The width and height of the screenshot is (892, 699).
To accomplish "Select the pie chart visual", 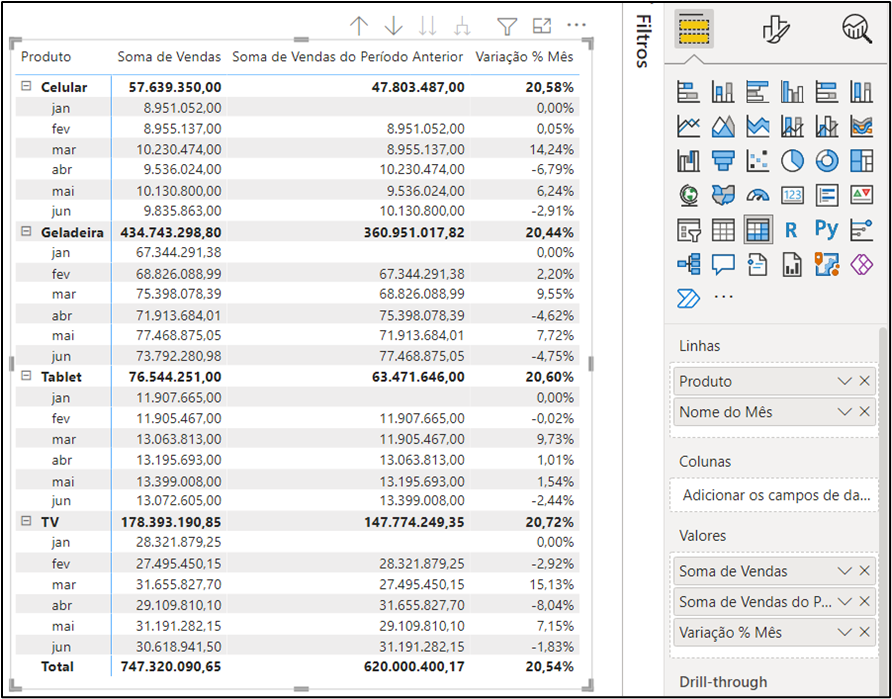I will [792, 162].
